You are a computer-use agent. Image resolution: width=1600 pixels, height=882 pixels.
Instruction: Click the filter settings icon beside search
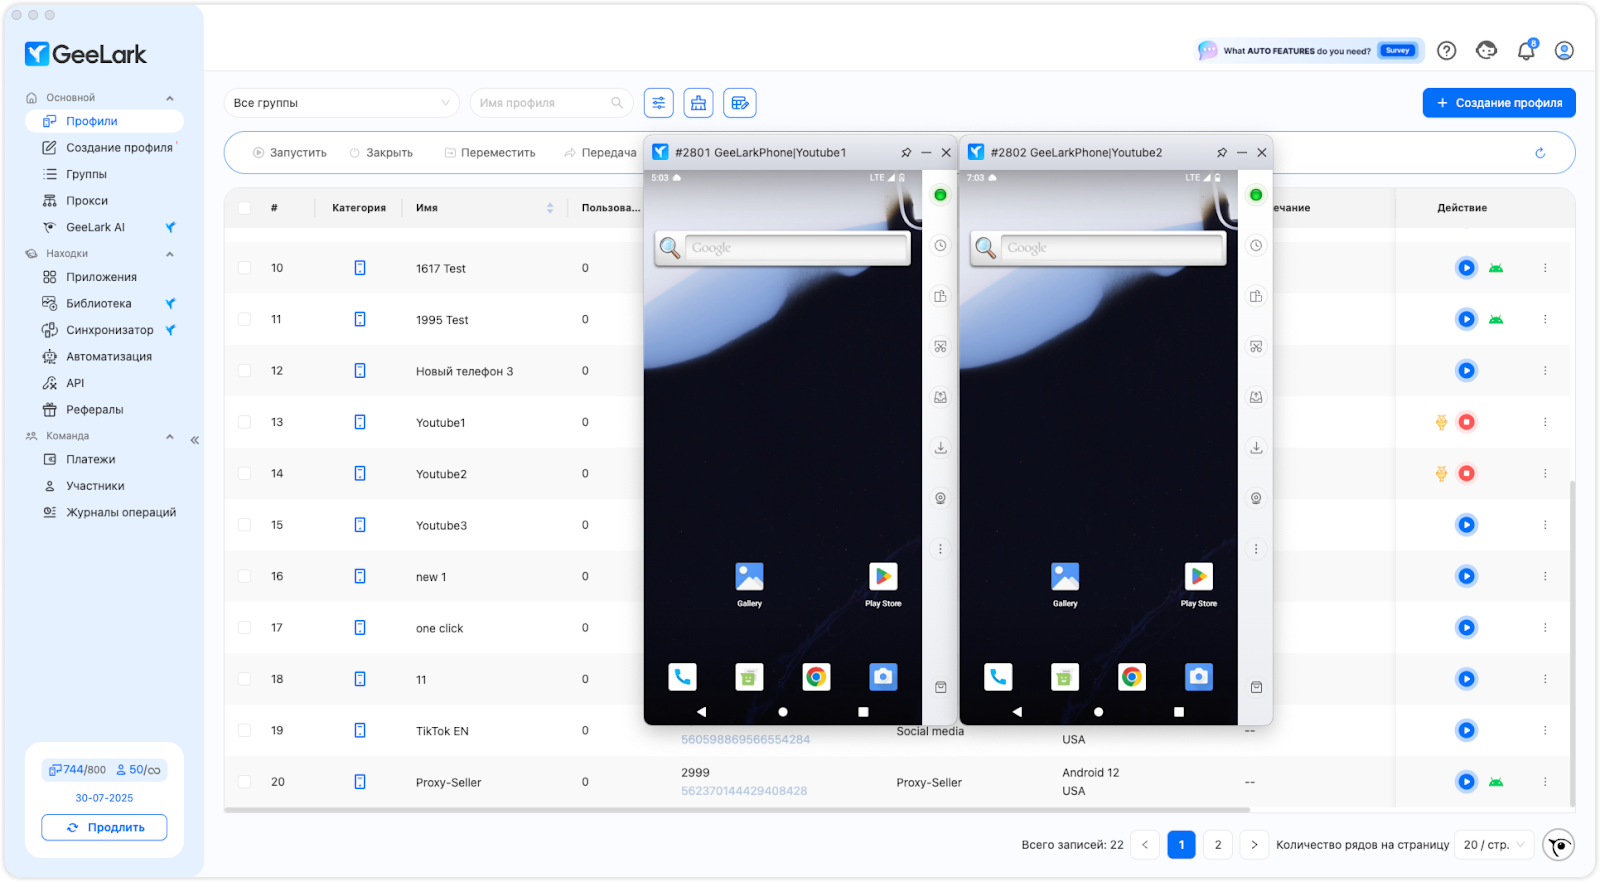658,103
